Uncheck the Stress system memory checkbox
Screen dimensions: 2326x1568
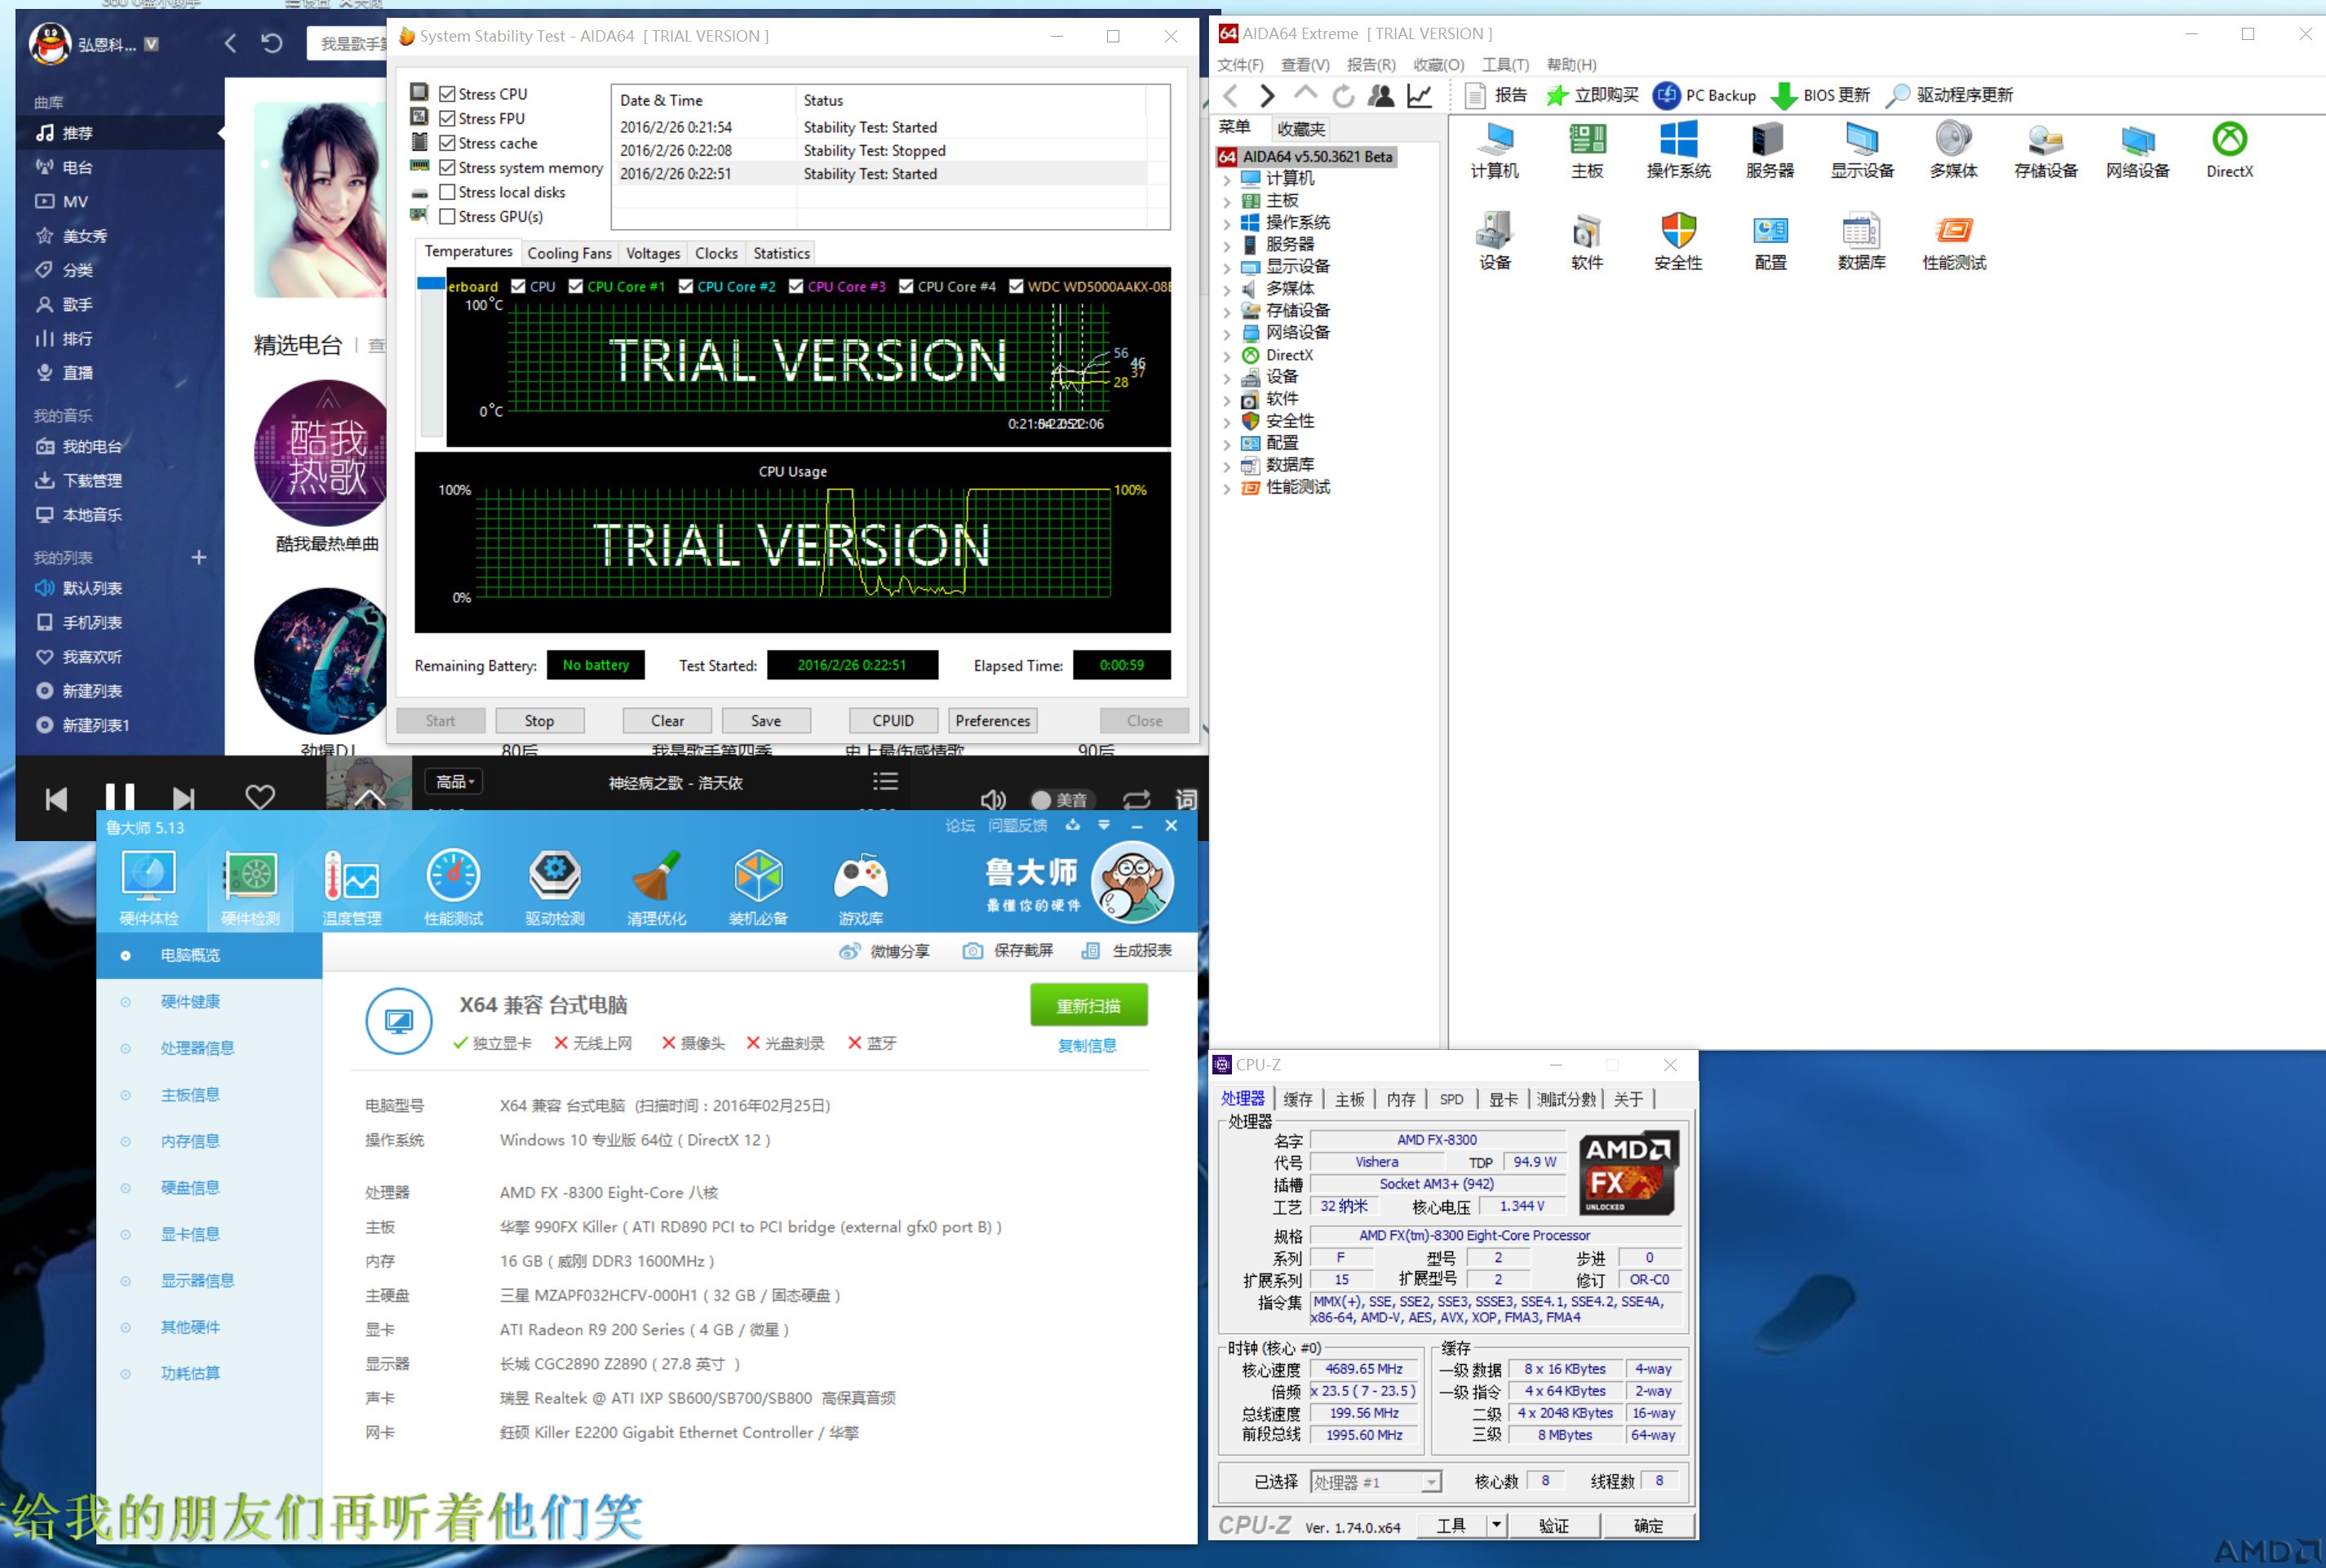tap(447, 167)
